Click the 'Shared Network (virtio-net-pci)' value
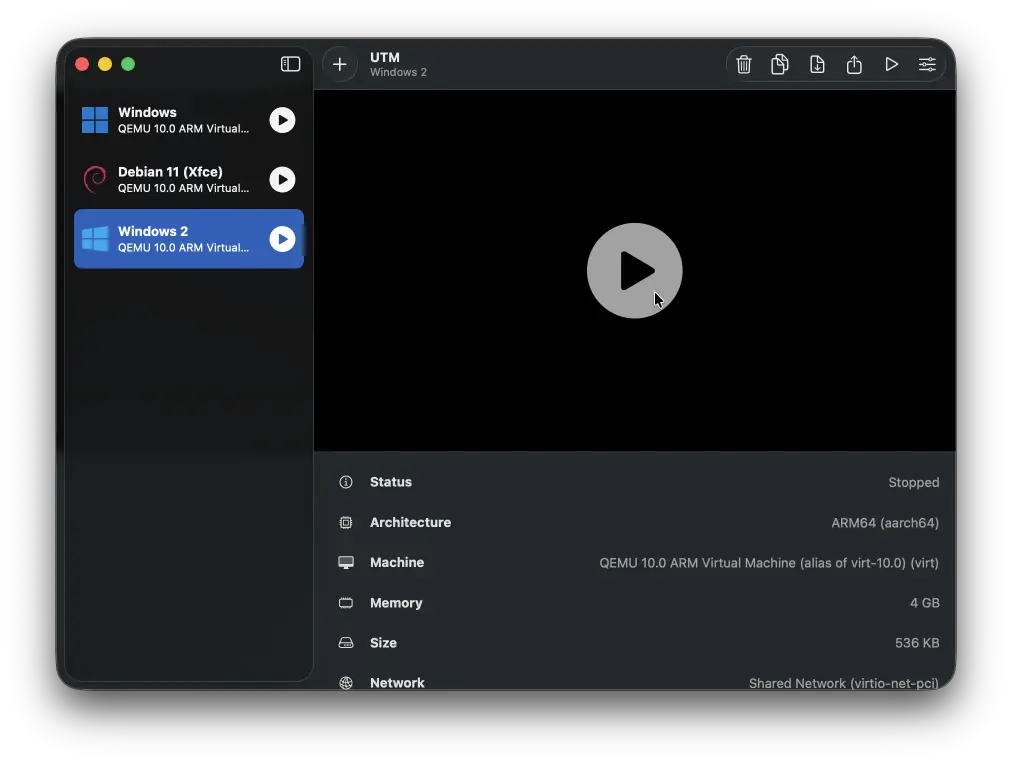1012x764 pixels. (x=844, y=683)
